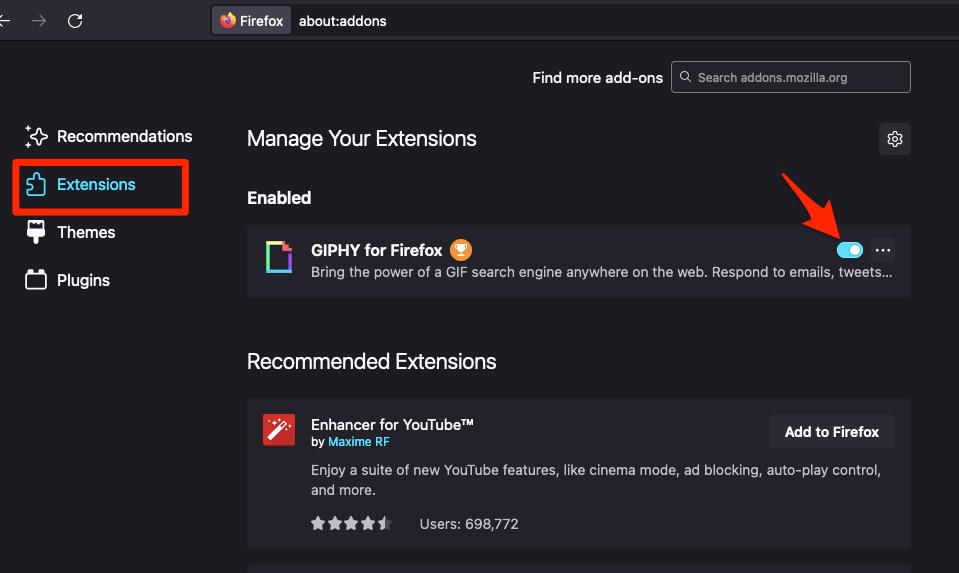This screenshot has width=959, height=573.
Task: Click the Plugins block icon
Action: point(36,279)
